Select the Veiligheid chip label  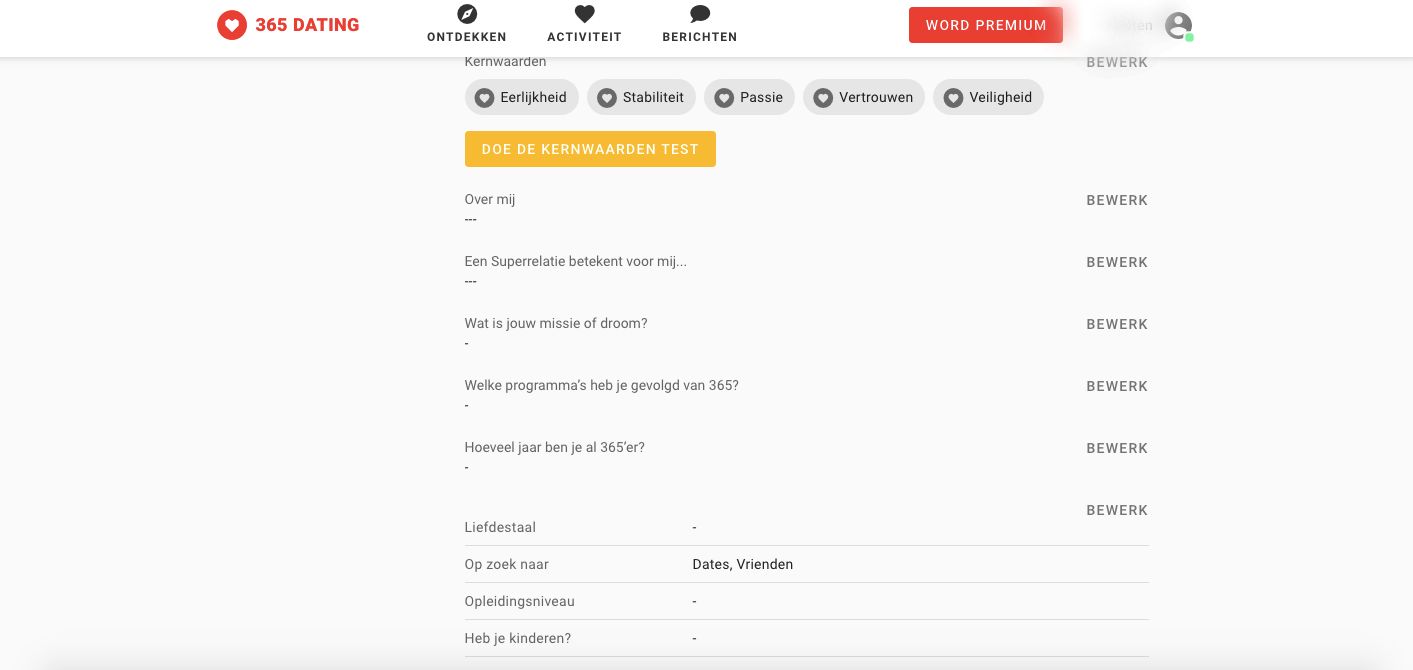(1000, 98)
